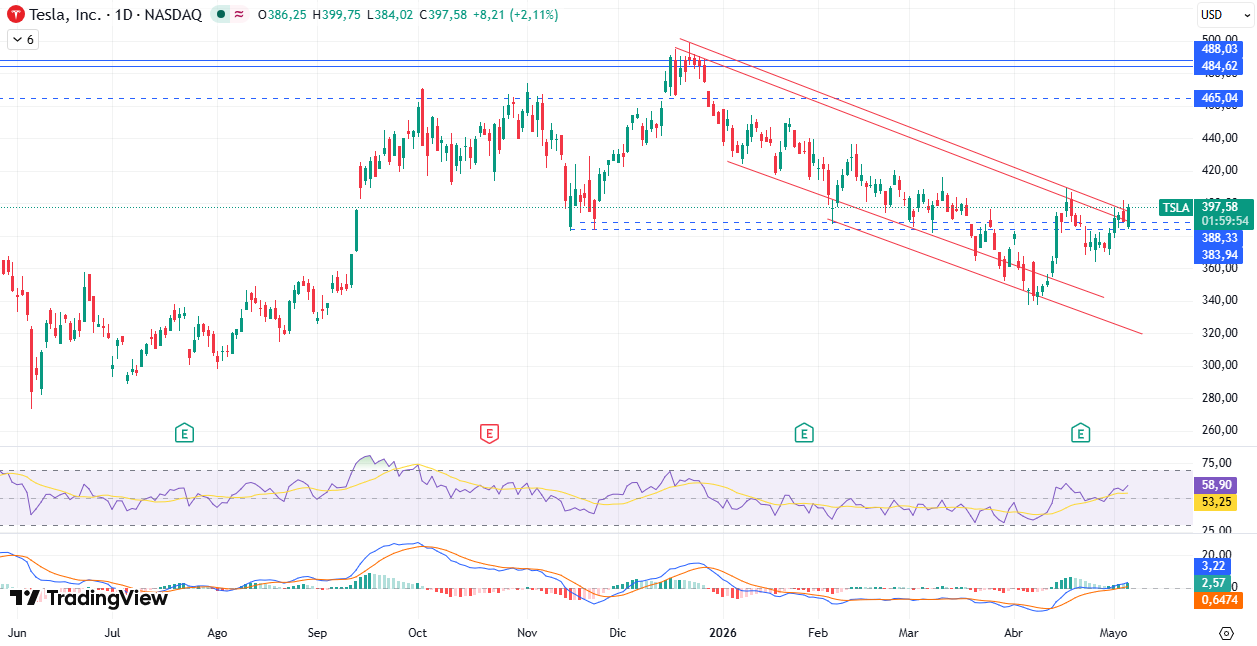This screenshot has width=1257, height=646.
Task: Click the red Tesla logo icon
Action: pyautogui.click(x=17, y=15)
